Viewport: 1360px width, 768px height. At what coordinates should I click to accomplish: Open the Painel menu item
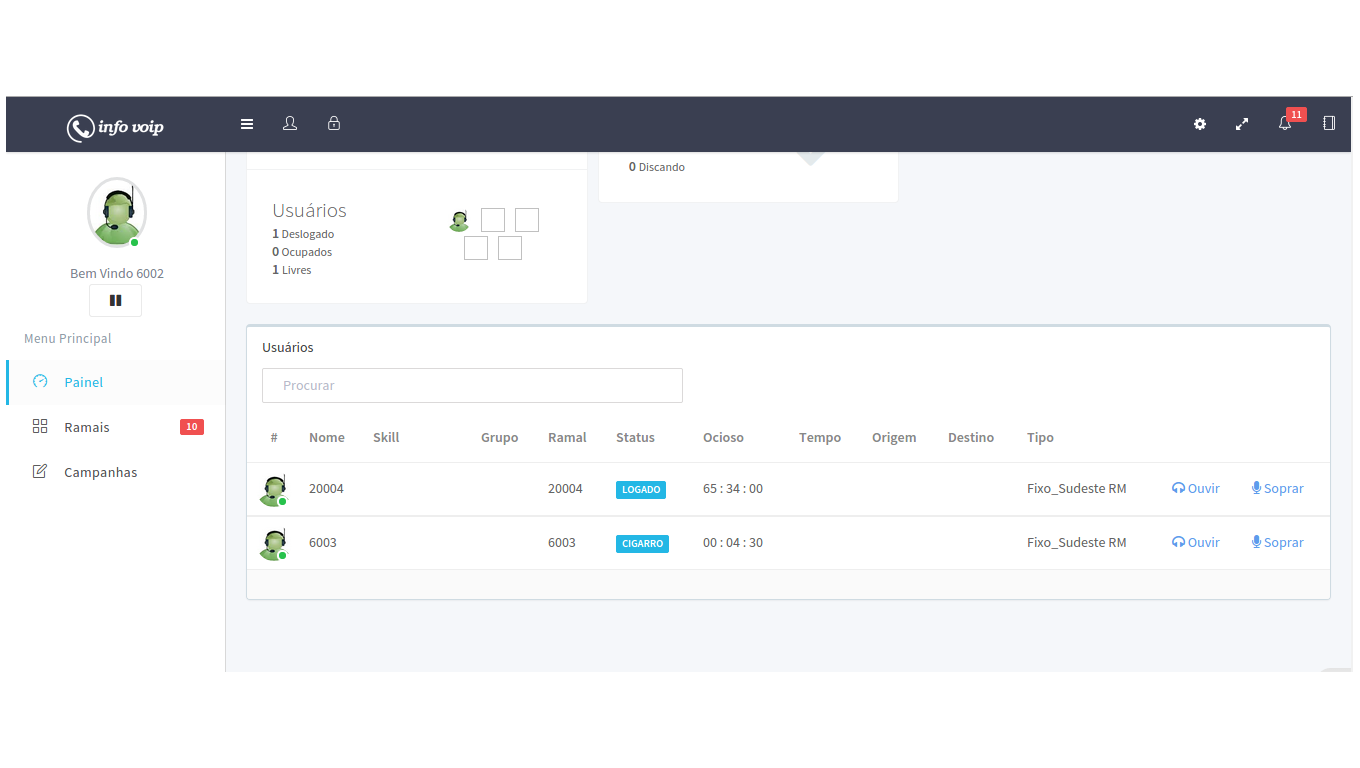(84, 382)
